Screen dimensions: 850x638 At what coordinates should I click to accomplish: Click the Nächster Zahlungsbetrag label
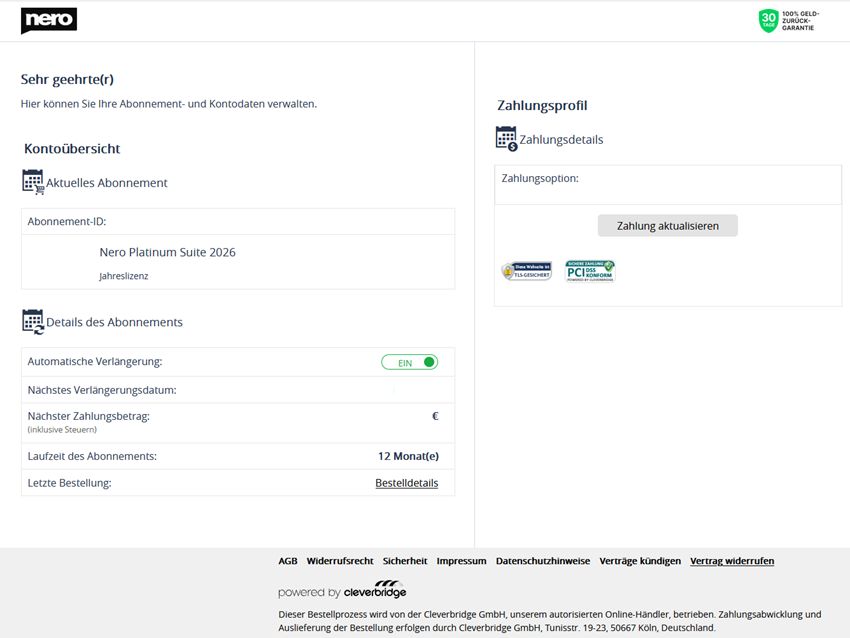point(88,416)
